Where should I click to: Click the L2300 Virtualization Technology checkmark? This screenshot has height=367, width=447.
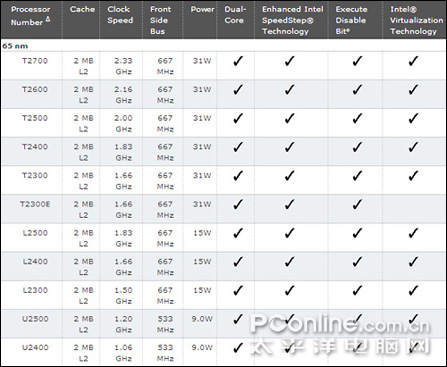click(413, 290)
